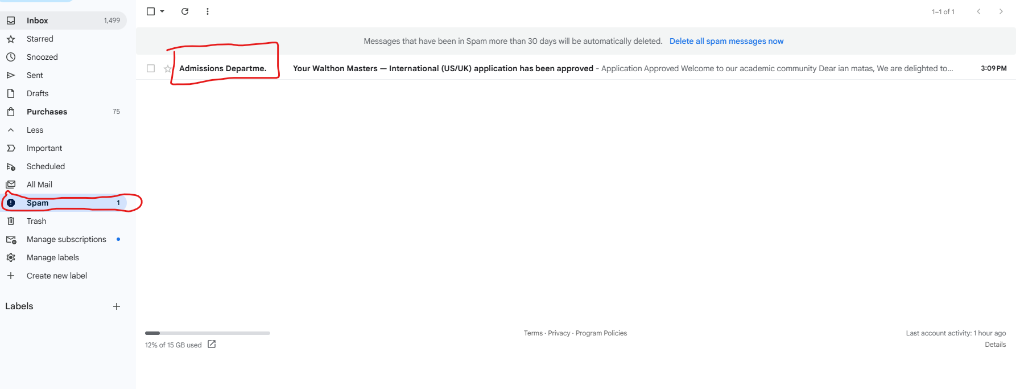
Task: Select the Spam folder
Action: [x=63, y=203]
